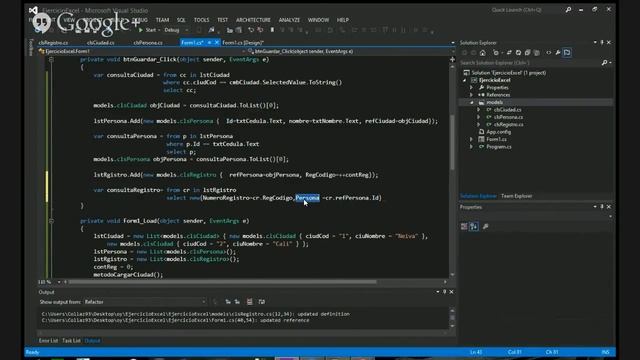
Task: Go to next message in Output toolbar
Action: click(237, 302)
